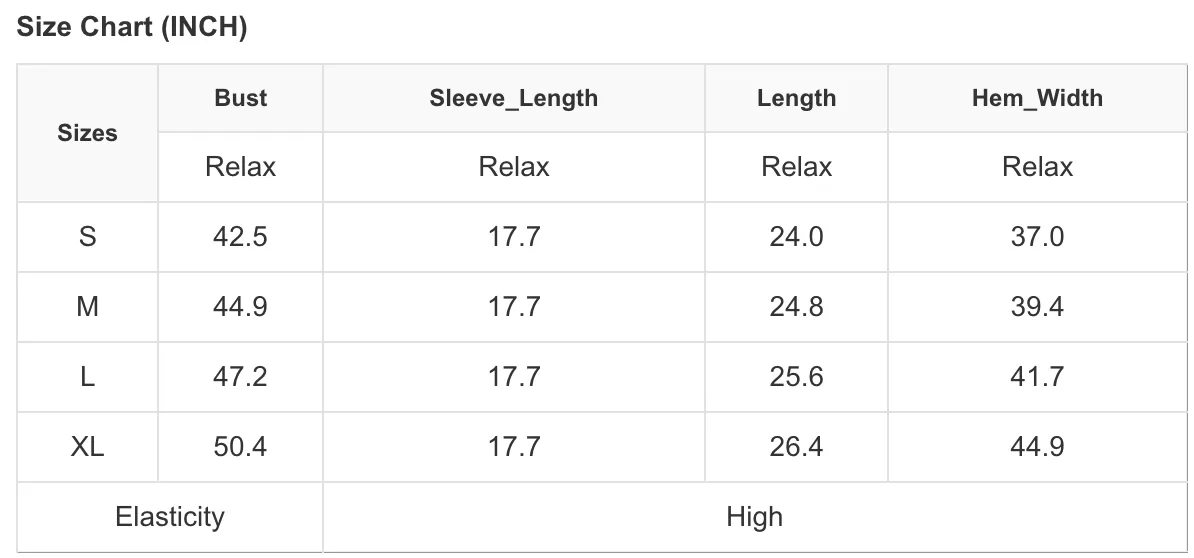Select the Sizes column header
This screenshot has width=1194, height=558.
pos(88,133)
